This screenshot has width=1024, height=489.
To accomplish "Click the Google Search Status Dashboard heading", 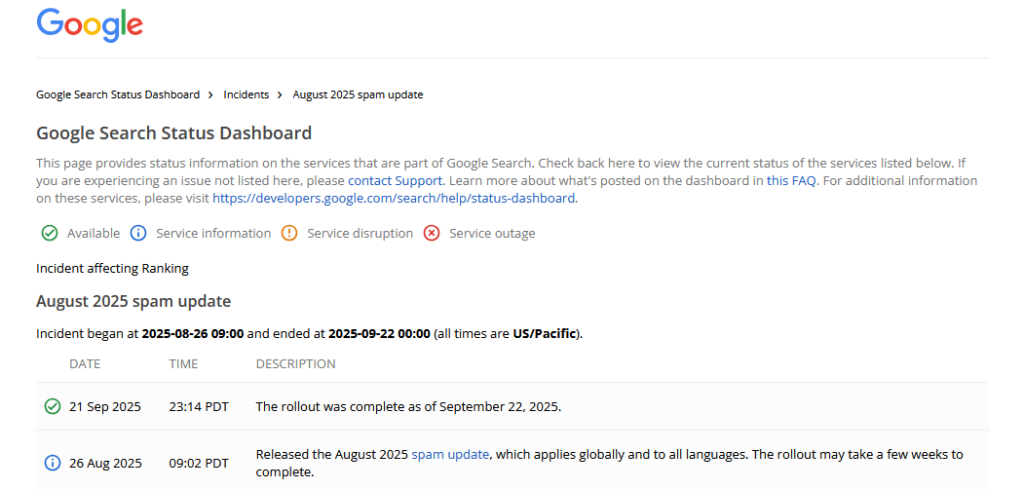I will [x=174, y=133].
